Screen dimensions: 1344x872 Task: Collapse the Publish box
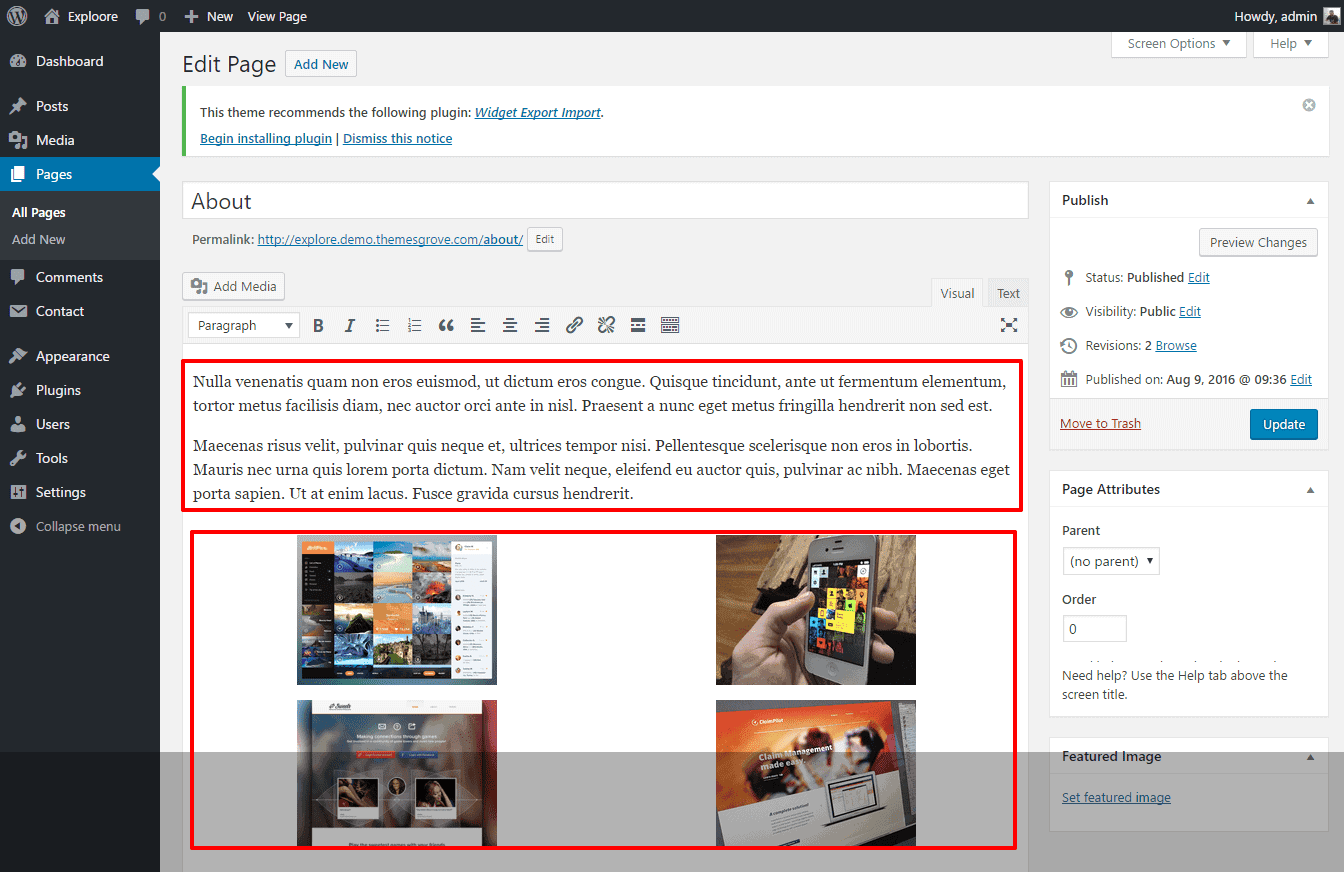point(1310,201)
